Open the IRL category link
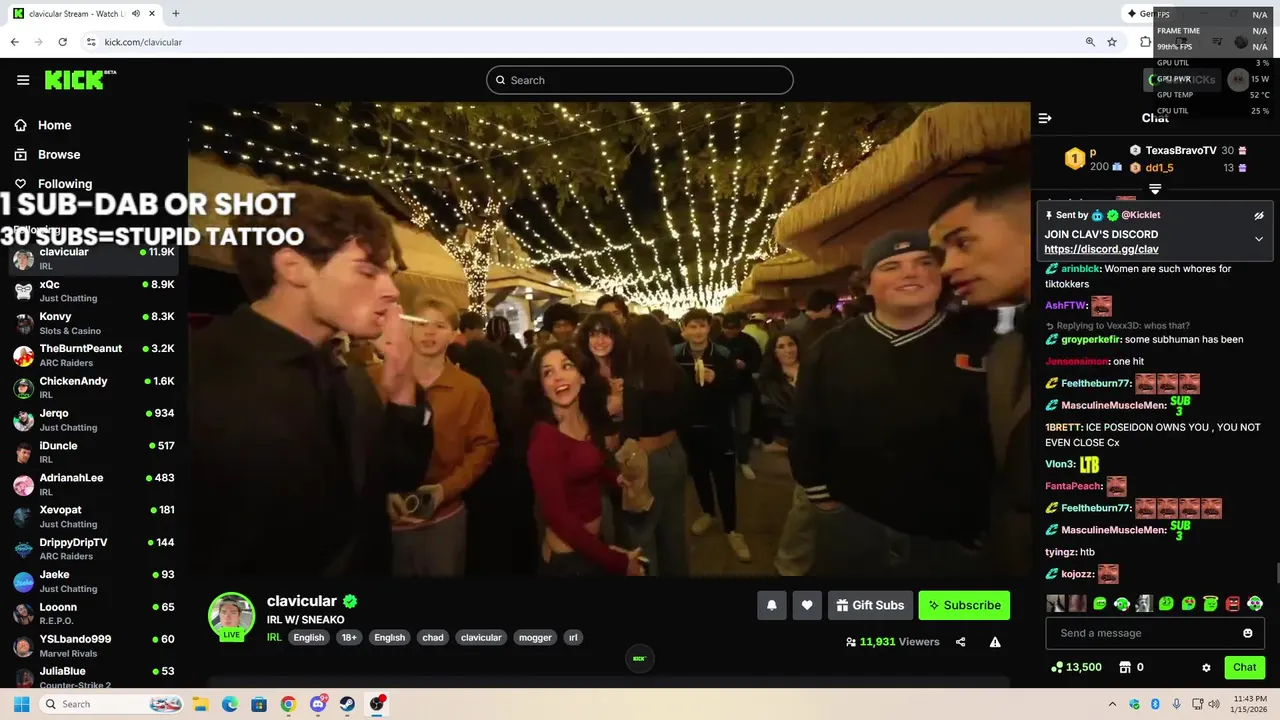Viewport: 1280px width, 720px height. [x=274, y=637]
